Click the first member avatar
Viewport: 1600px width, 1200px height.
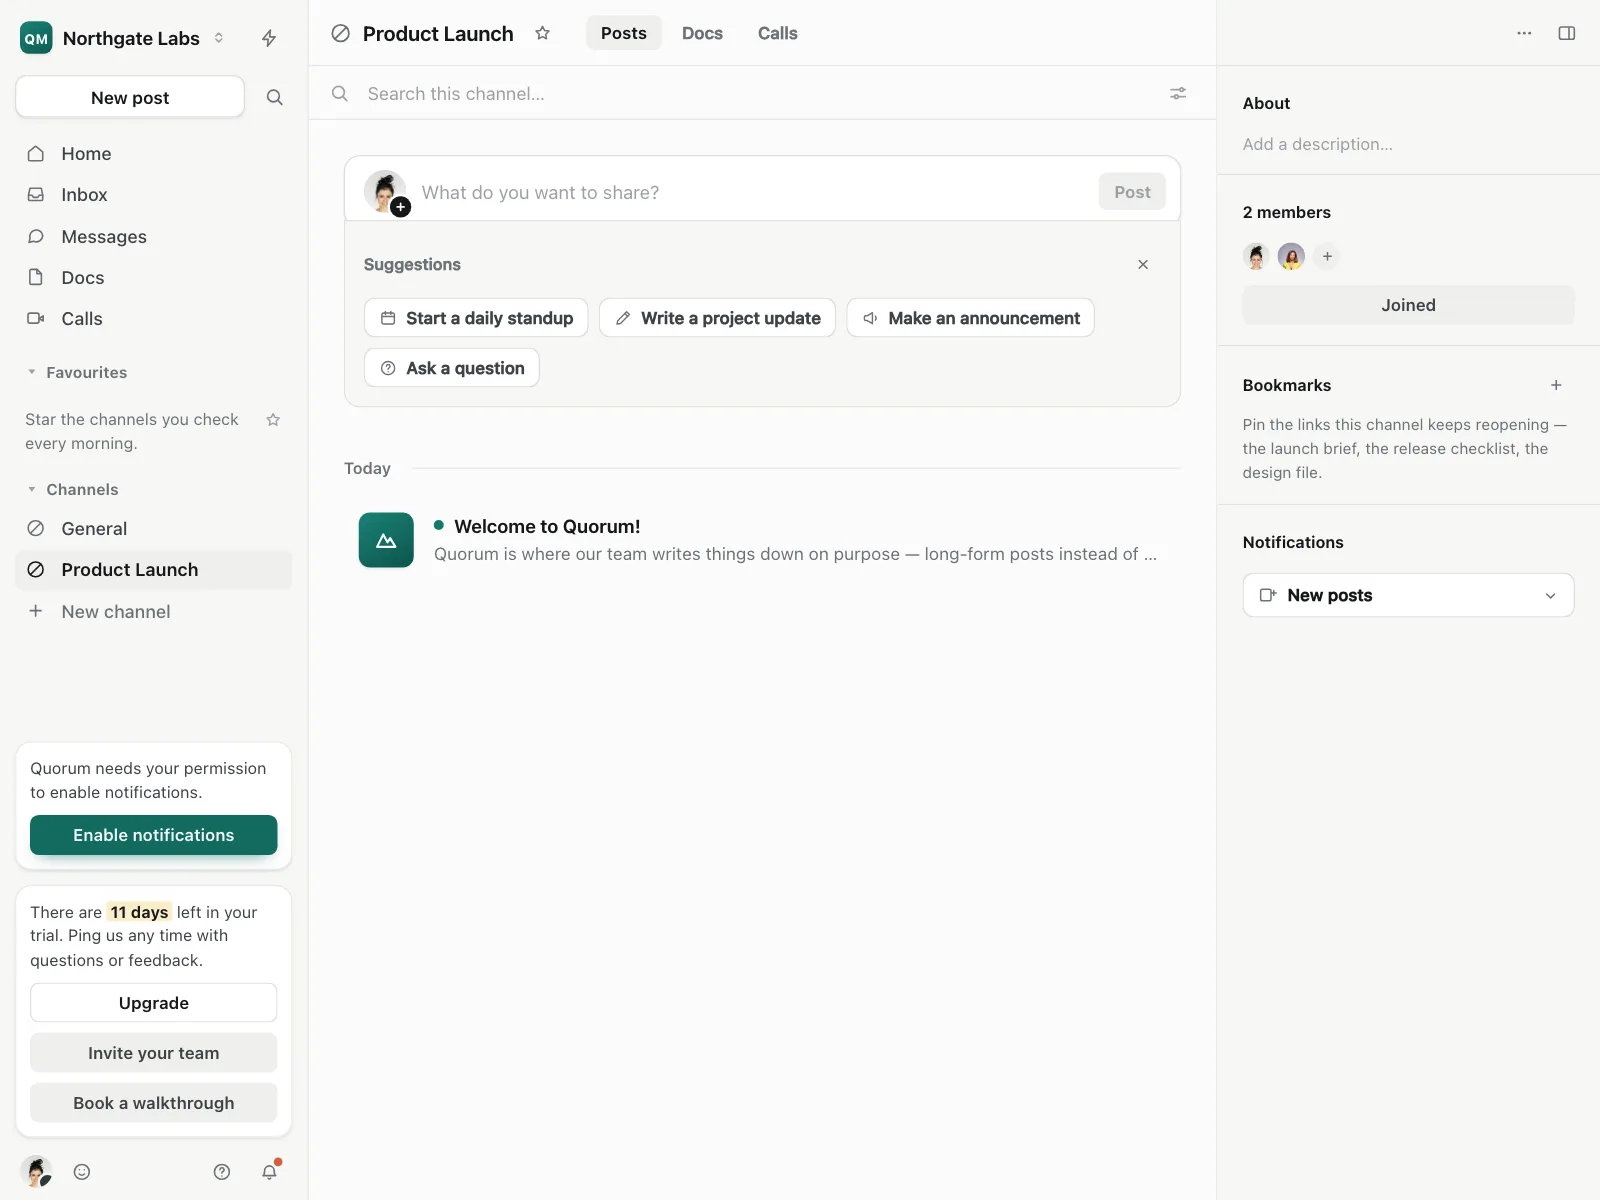point(1256,256)
